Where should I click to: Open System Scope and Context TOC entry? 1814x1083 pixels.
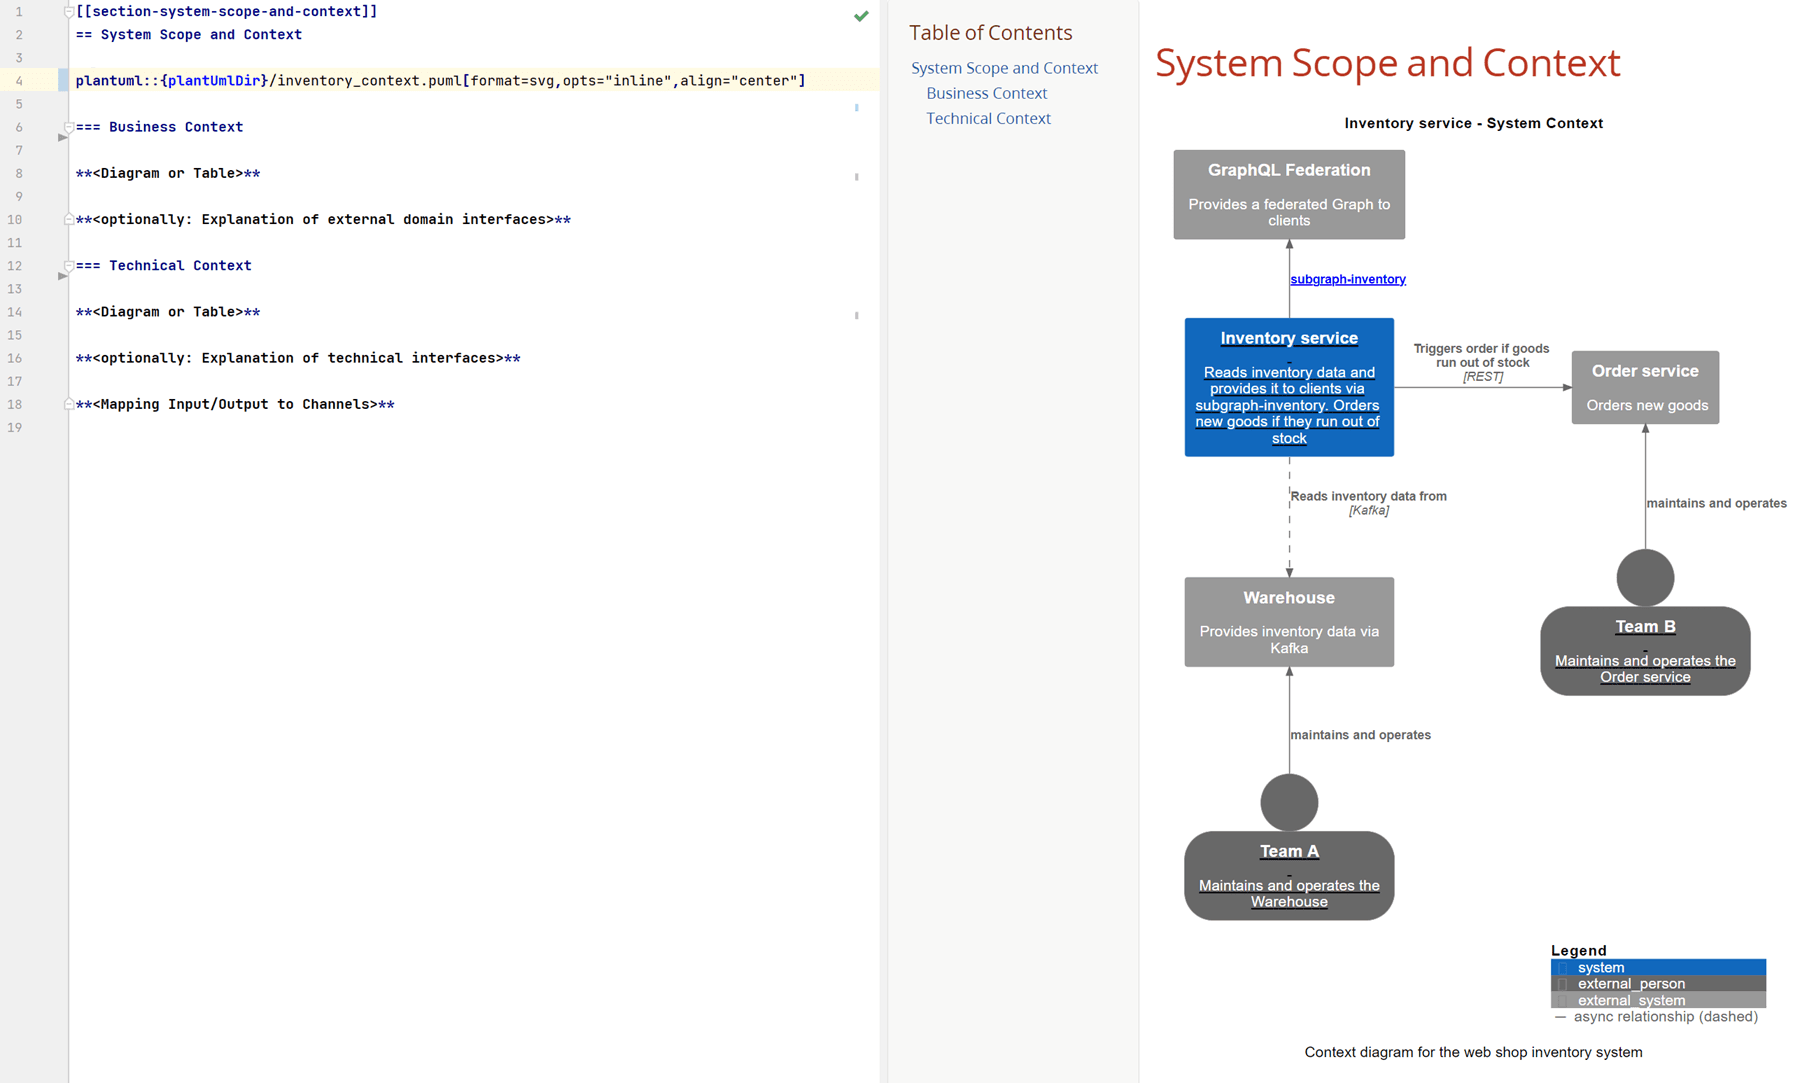coord(1004,68)
